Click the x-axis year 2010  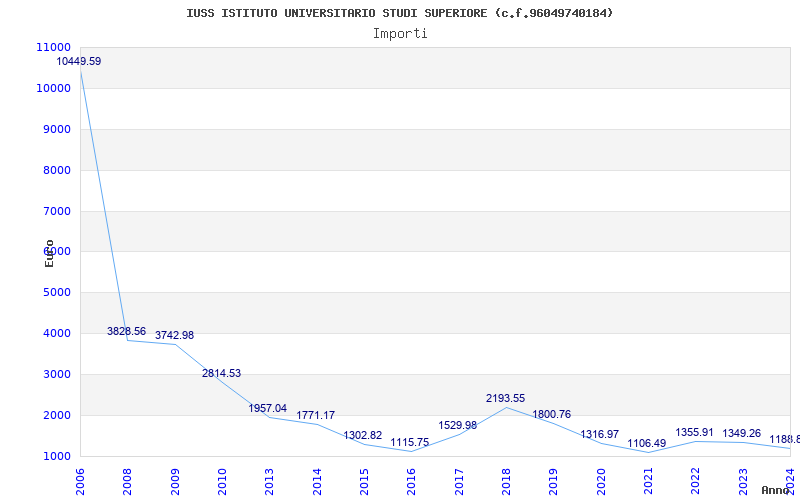(x=222, y=482)
